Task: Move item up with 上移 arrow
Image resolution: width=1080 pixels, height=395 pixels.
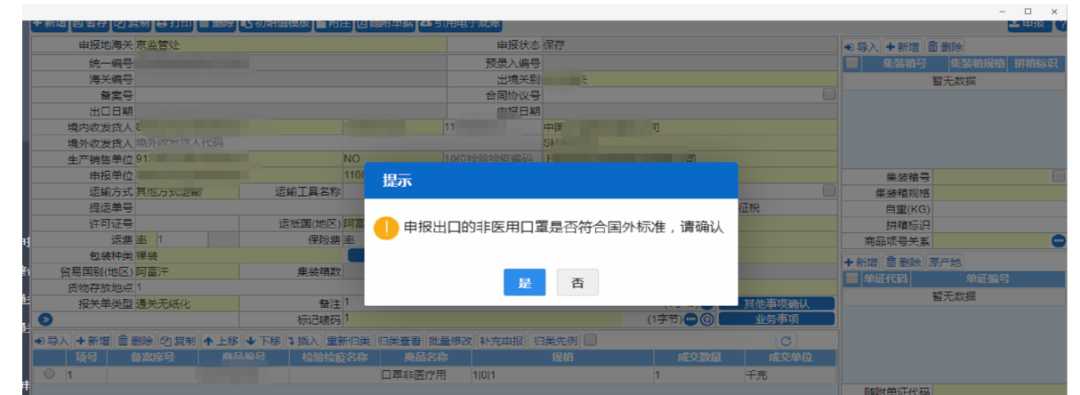Action: pyautogui.click(x=220, y=341)
